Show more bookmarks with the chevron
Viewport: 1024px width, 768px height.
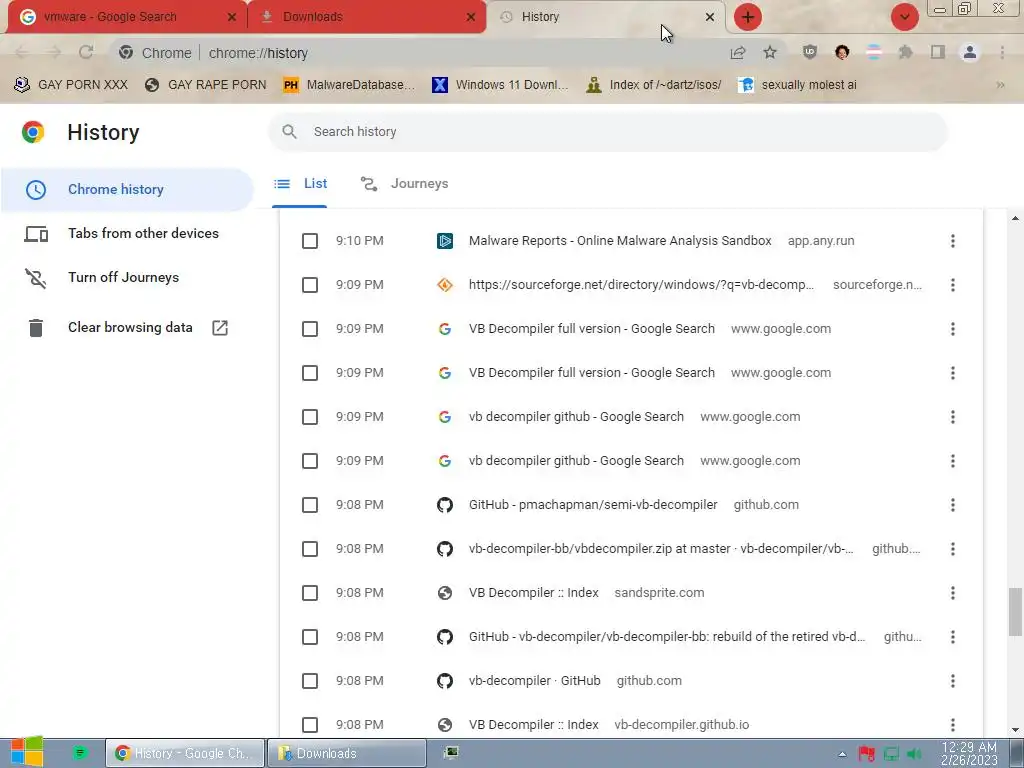coord(1000,85)
